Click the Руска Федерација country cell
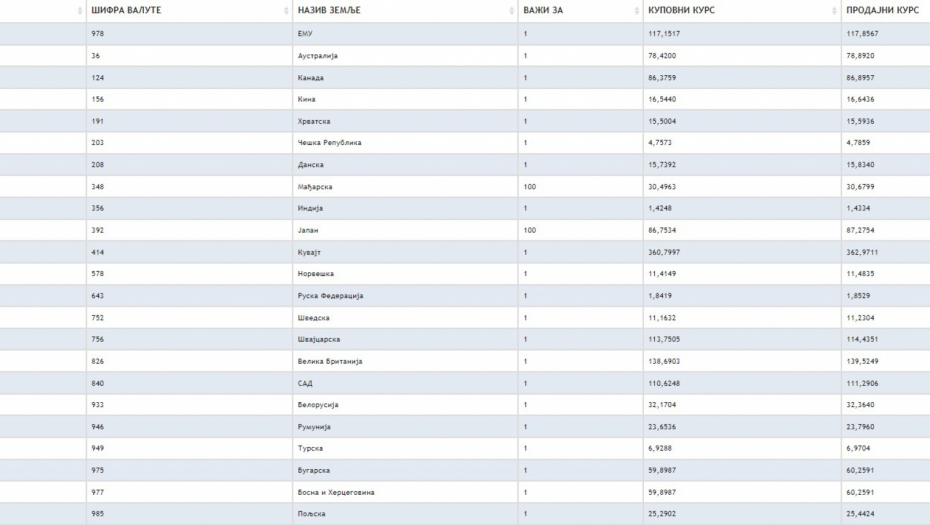This screenshot has width=930, height=525. pos(331,296)
